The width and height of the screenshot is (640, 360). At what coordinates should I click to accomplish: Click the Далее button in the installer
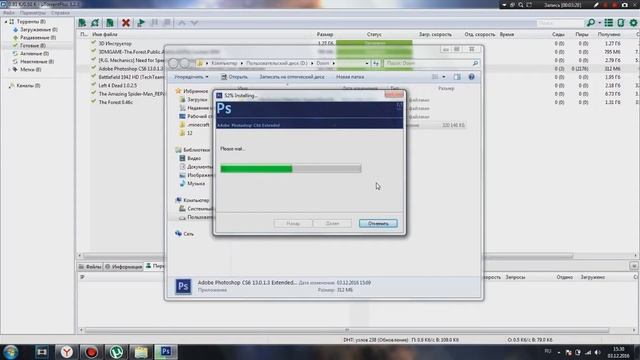click(332, 223)
